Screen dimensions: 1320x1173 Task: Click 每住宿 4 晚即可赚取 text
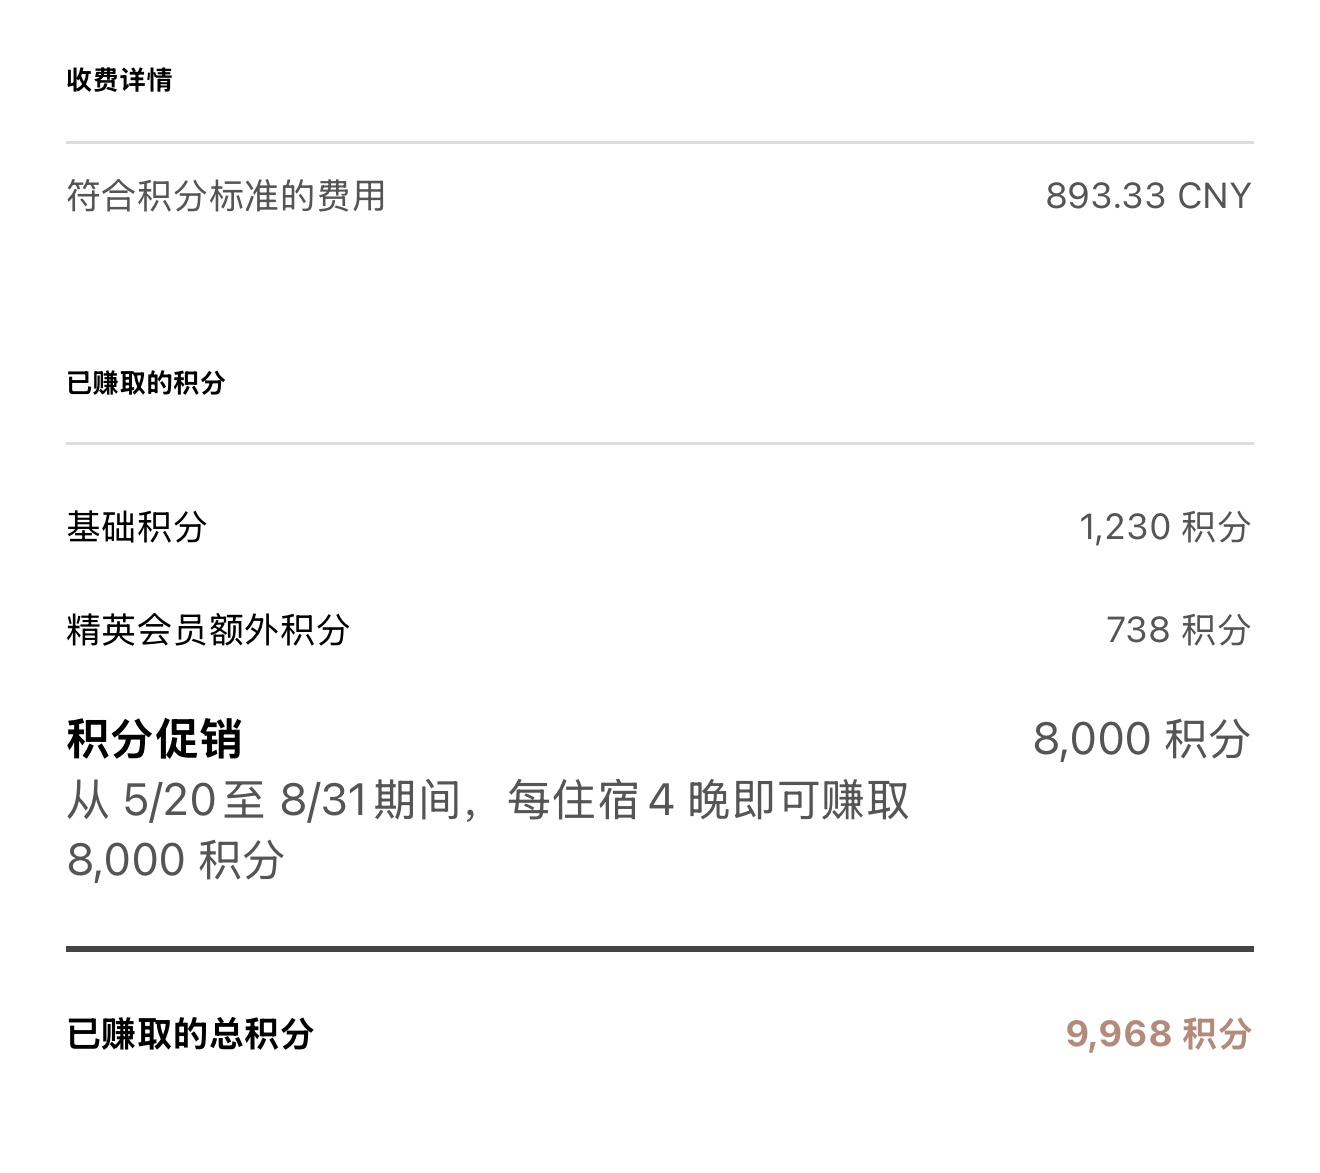click(x=708, y=800)
